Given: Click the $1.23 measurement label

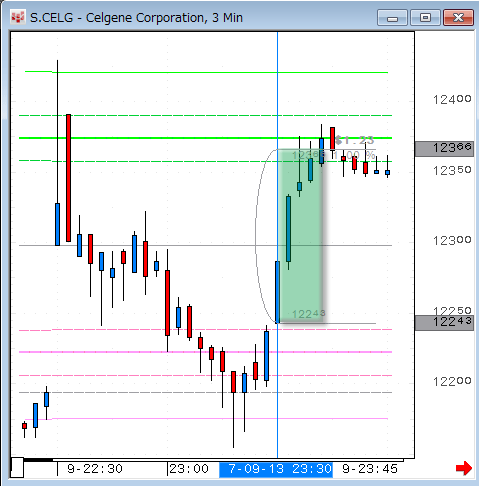Looking at the screenshot, I should pyautogui.click(x=355, y=140).
